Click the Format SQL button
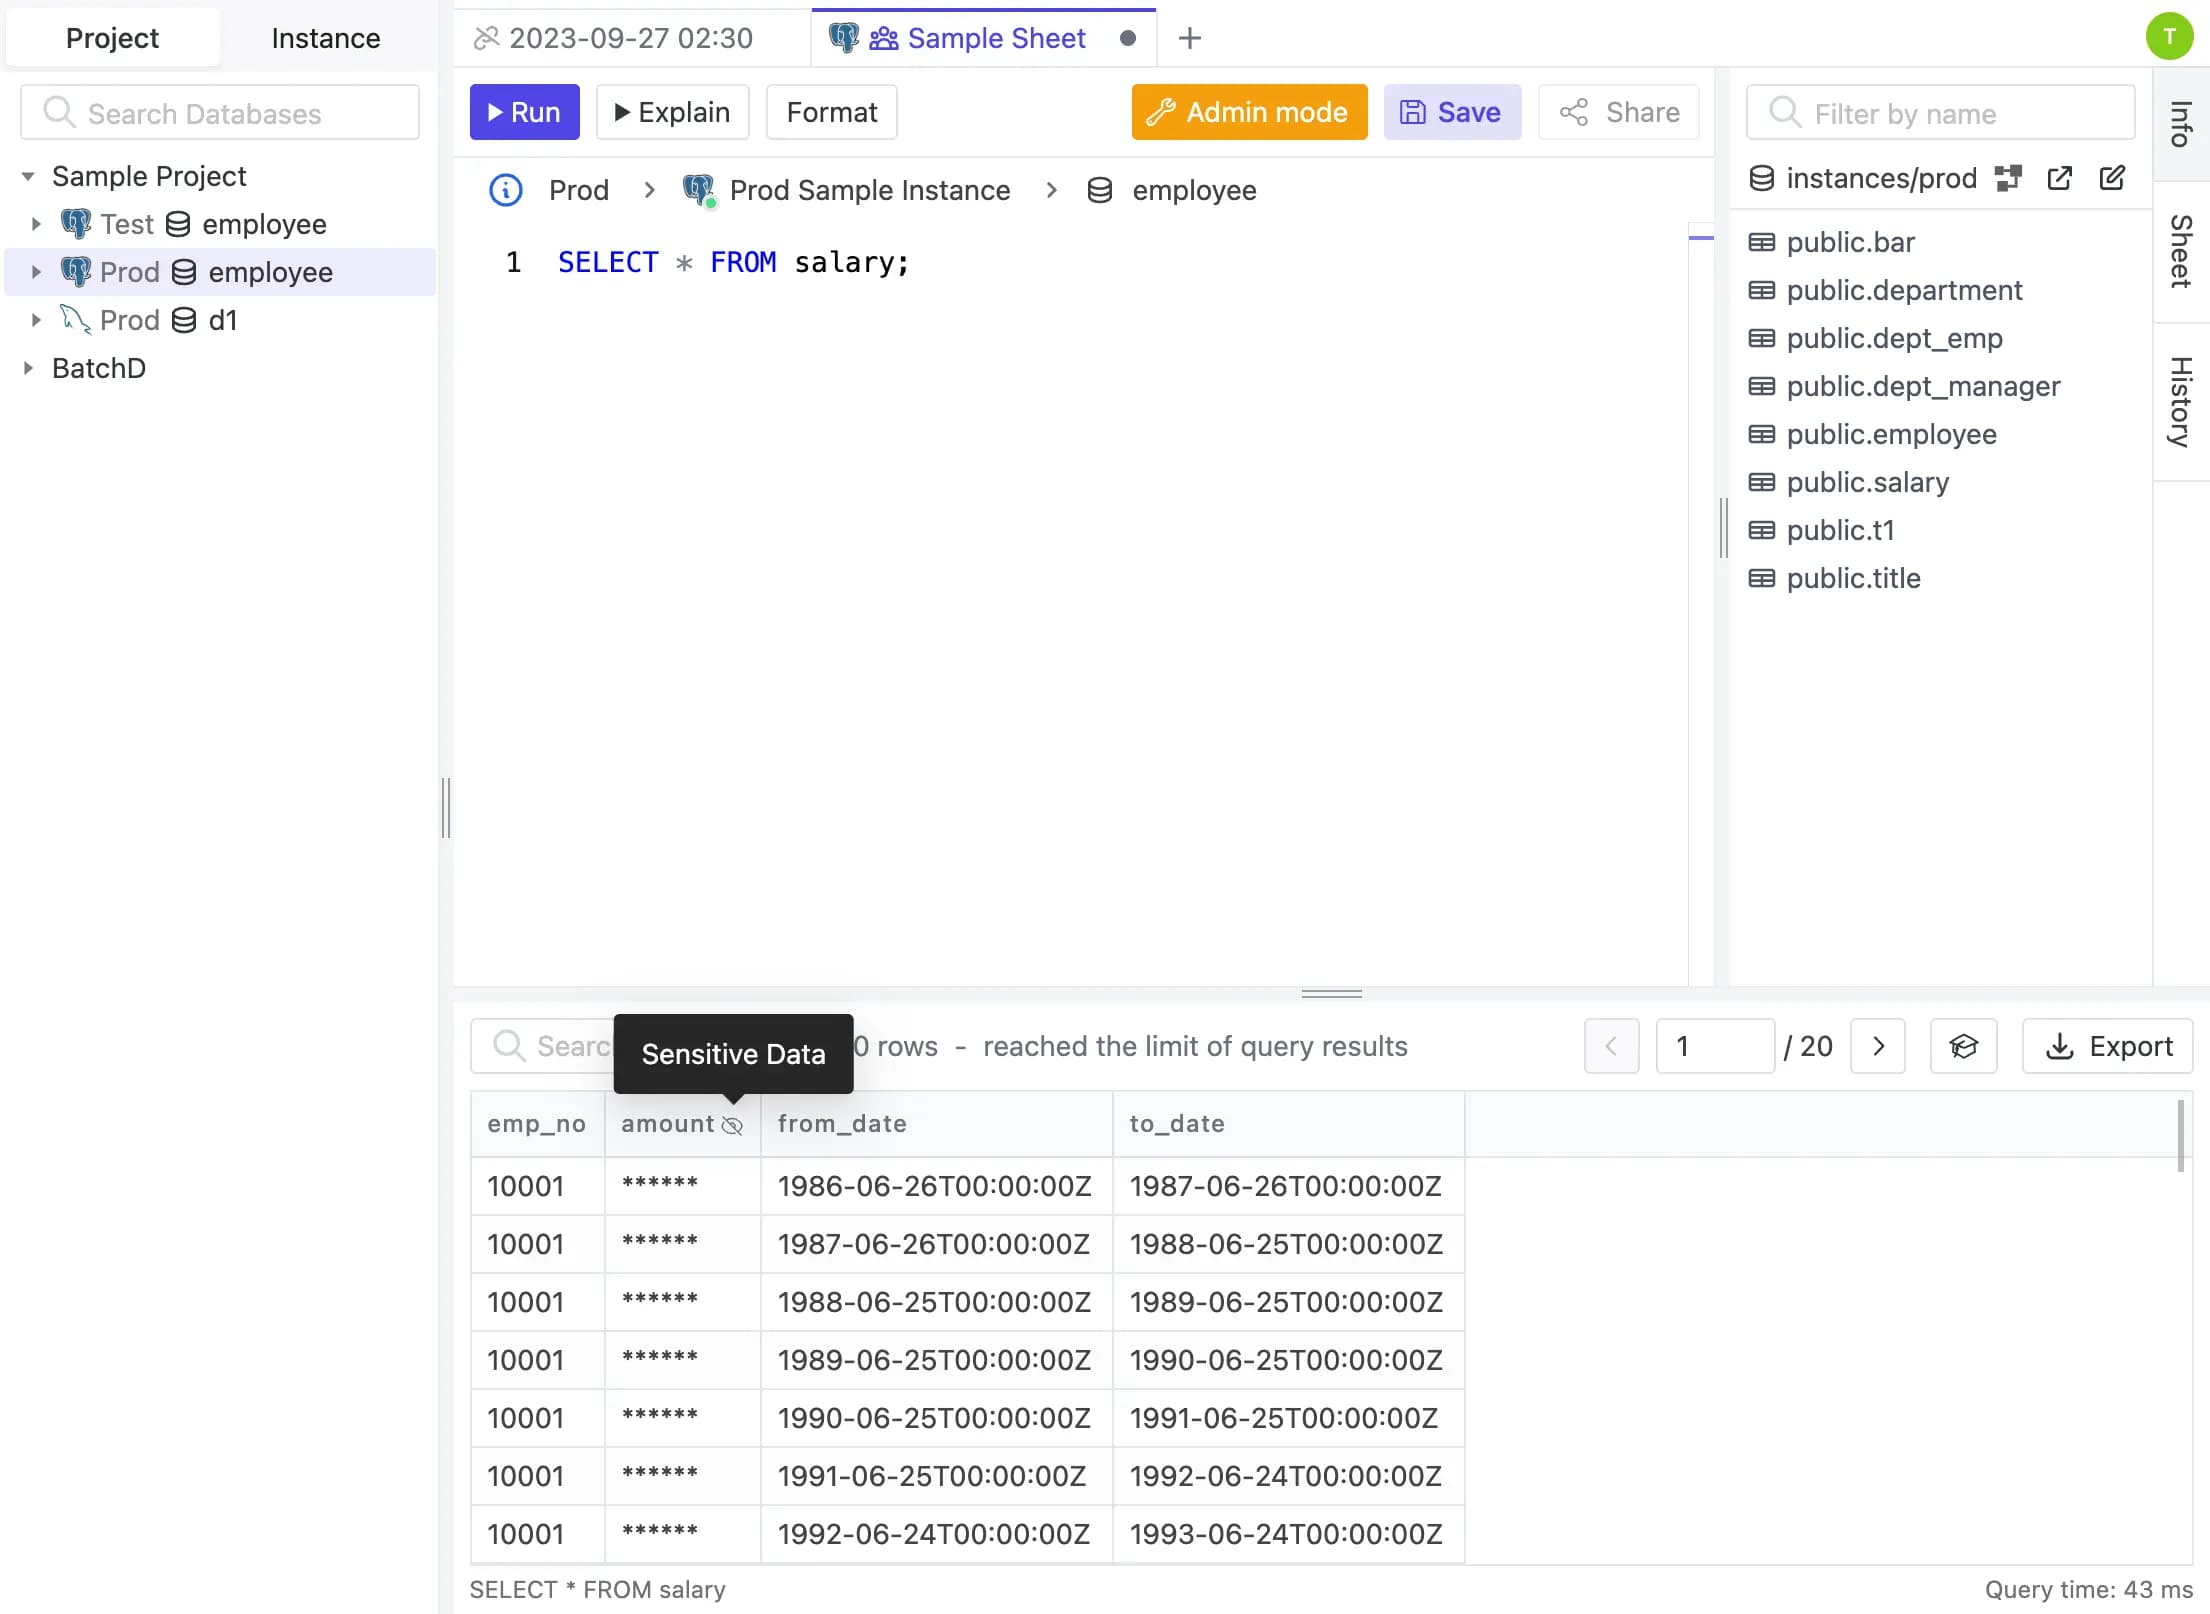The image size is (2210, 1614). pyautogui.click(x=832, y=111)
